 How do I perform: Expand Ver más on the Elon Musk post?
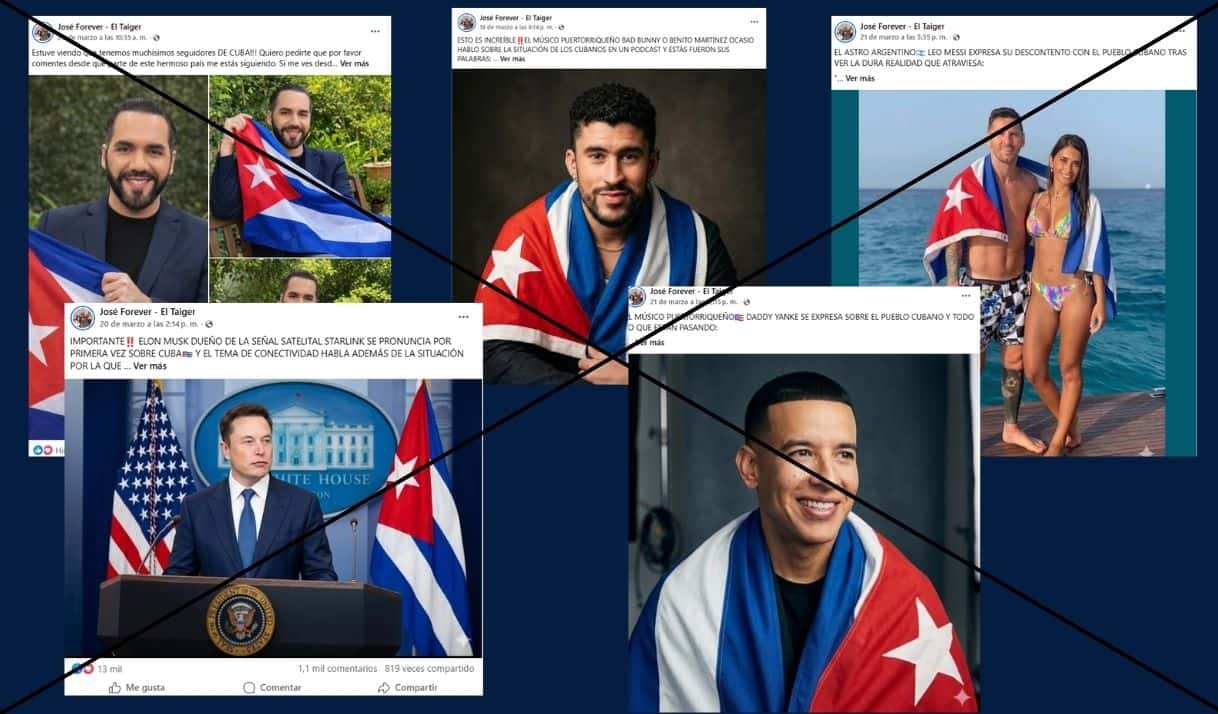[x=150, y=366]
